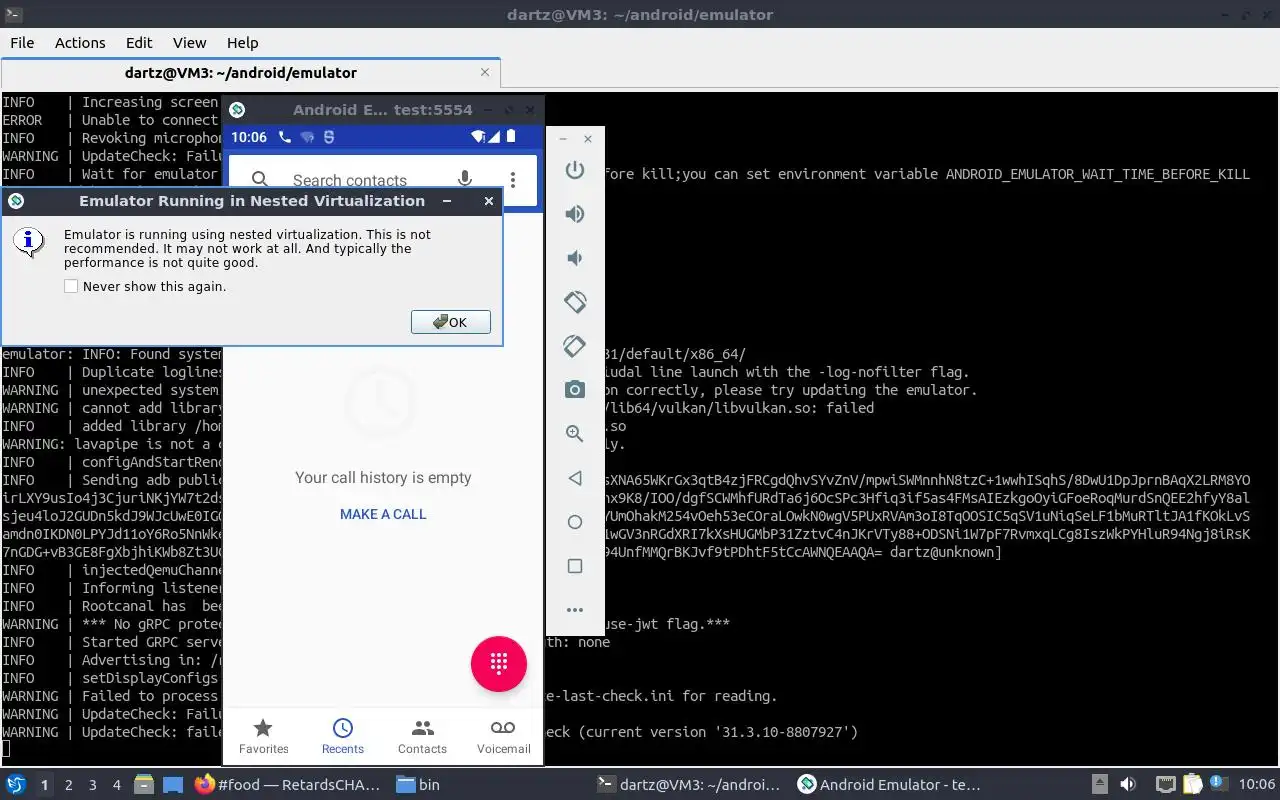Screen dimensions: 1280x800
Task: Open the Help menu
Action: coord(242,43)
